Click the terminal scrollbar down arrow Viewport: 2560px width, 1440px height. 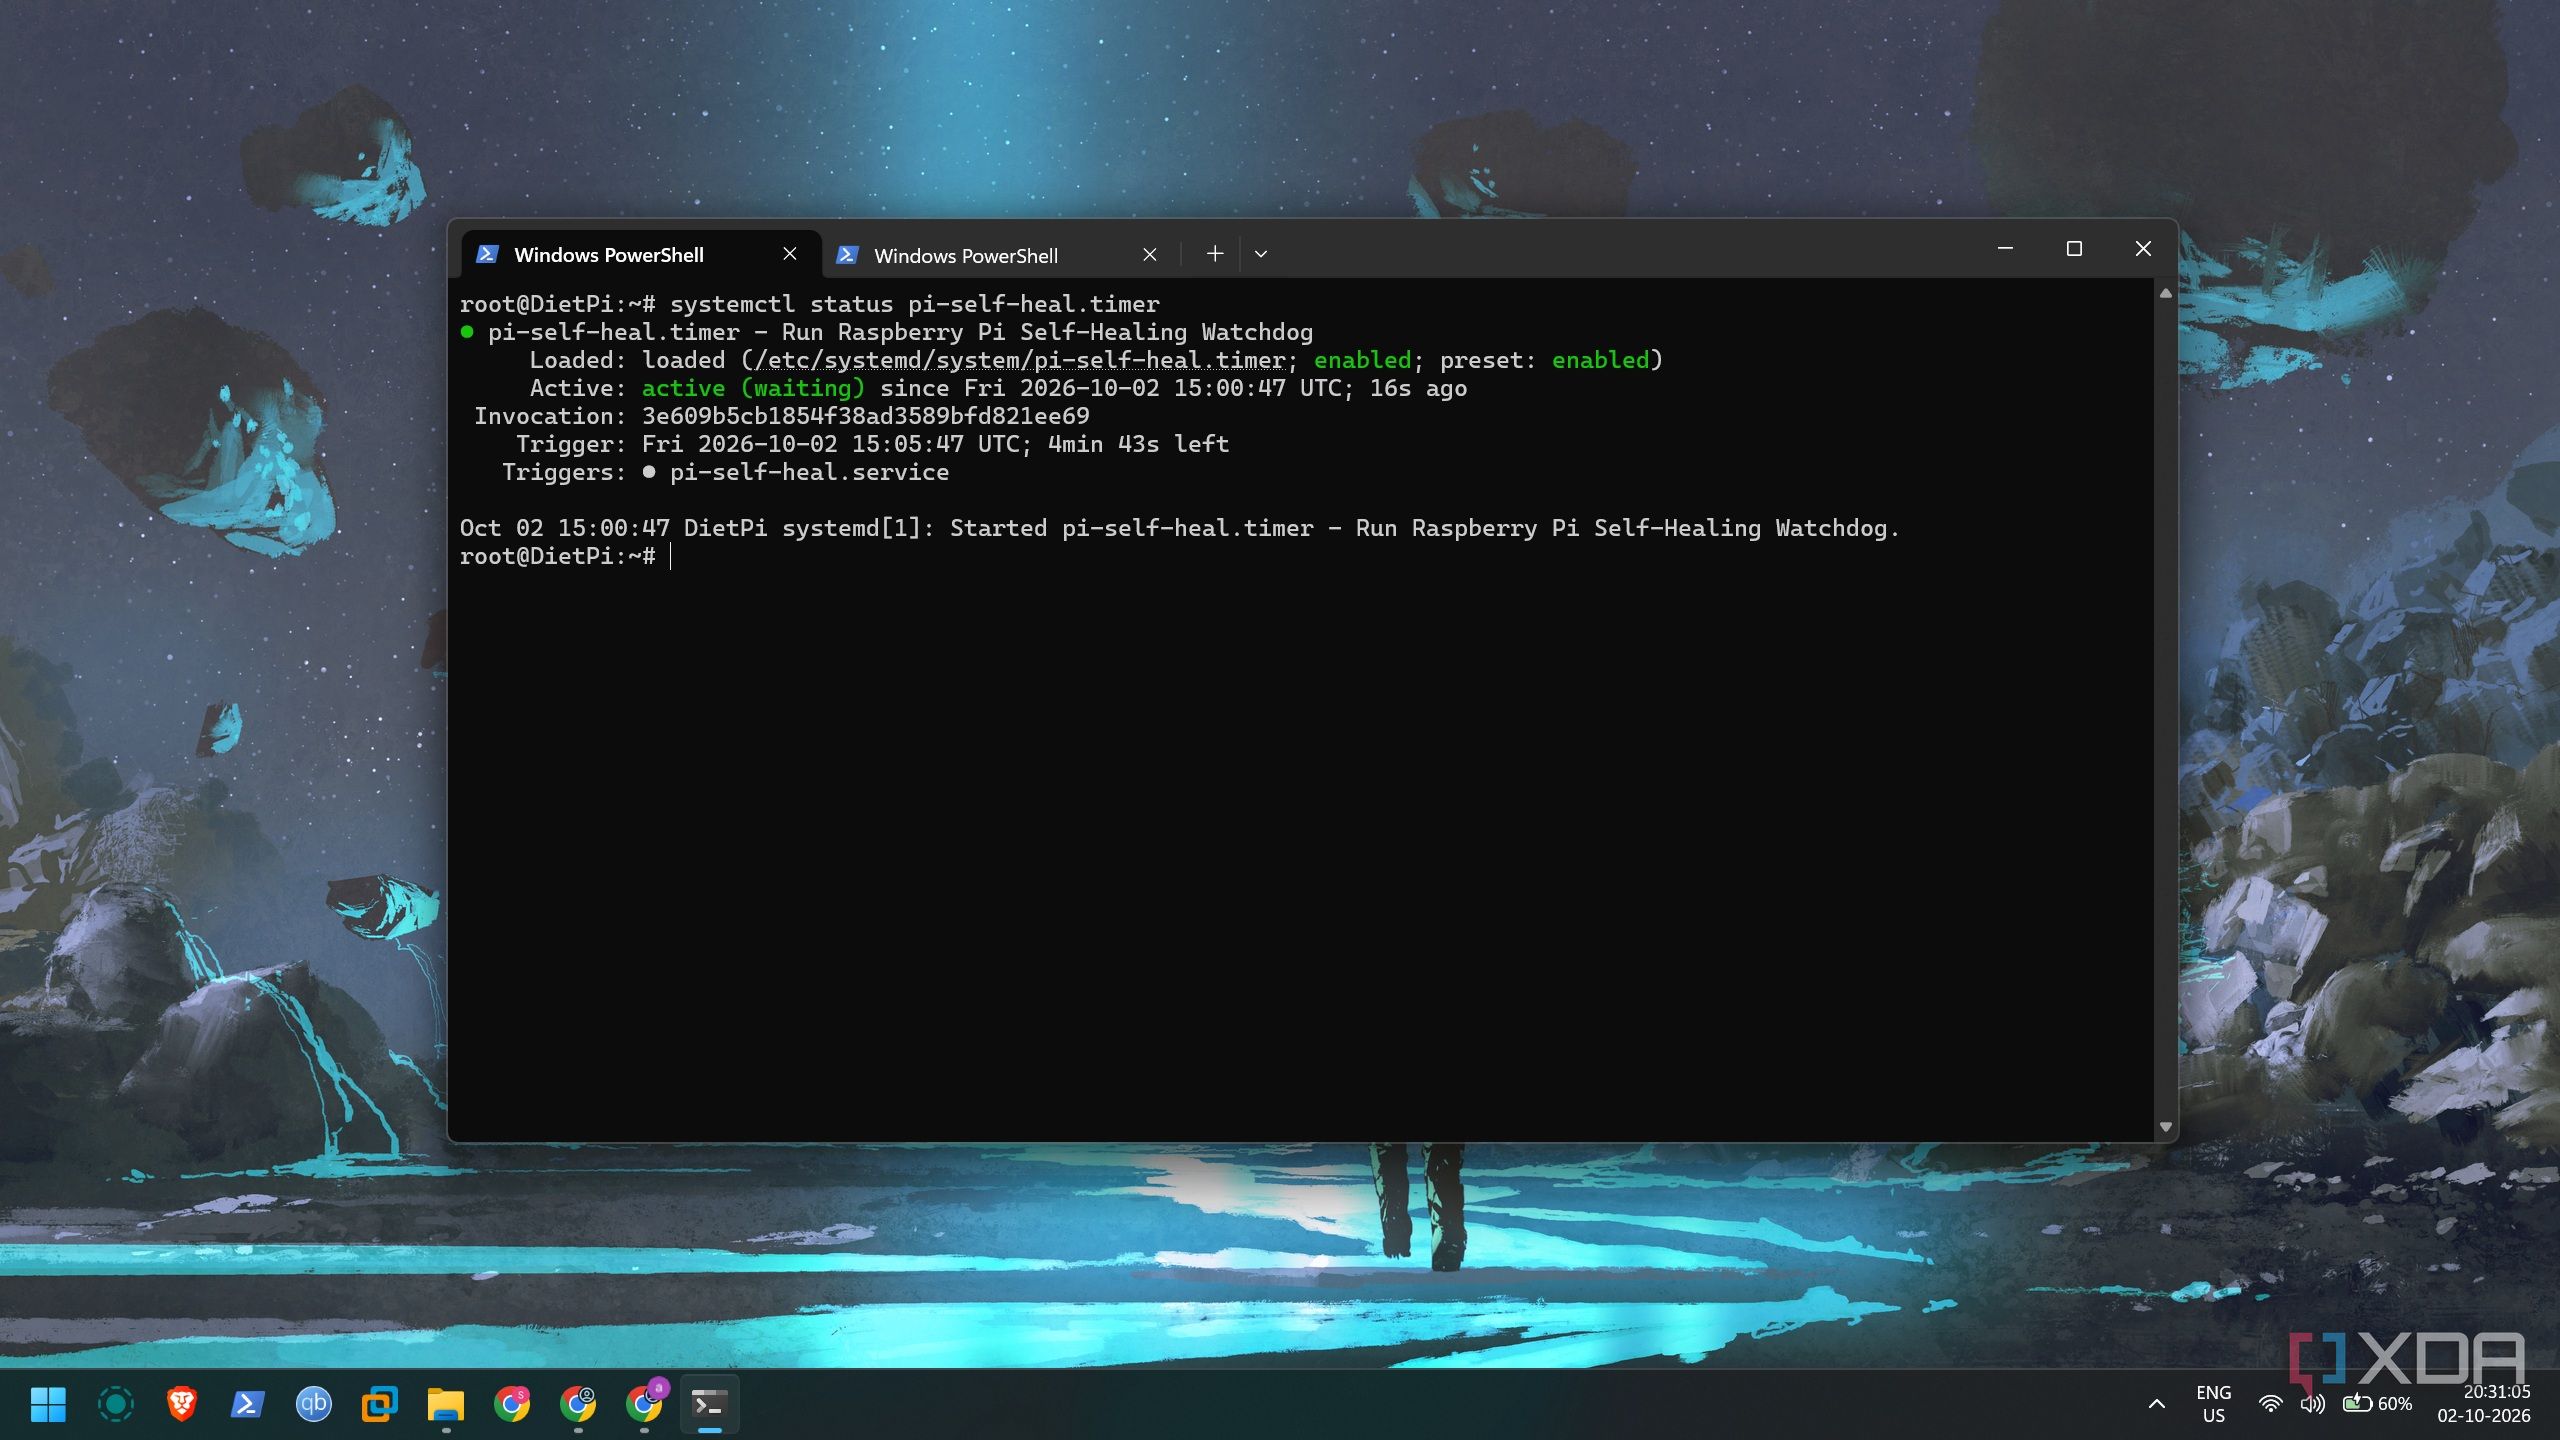click(x=2166, y=1127)
